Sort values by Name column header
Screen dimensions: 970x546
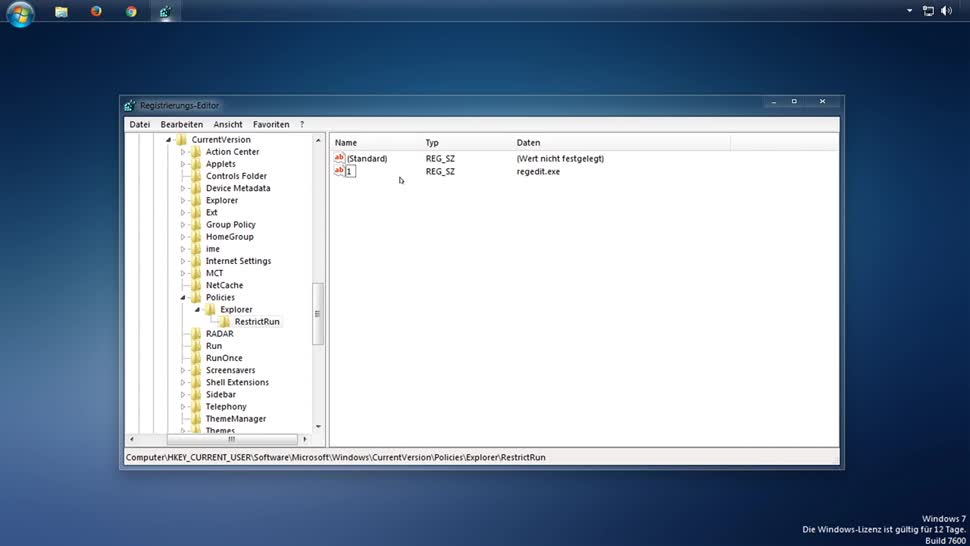[375, 142]
